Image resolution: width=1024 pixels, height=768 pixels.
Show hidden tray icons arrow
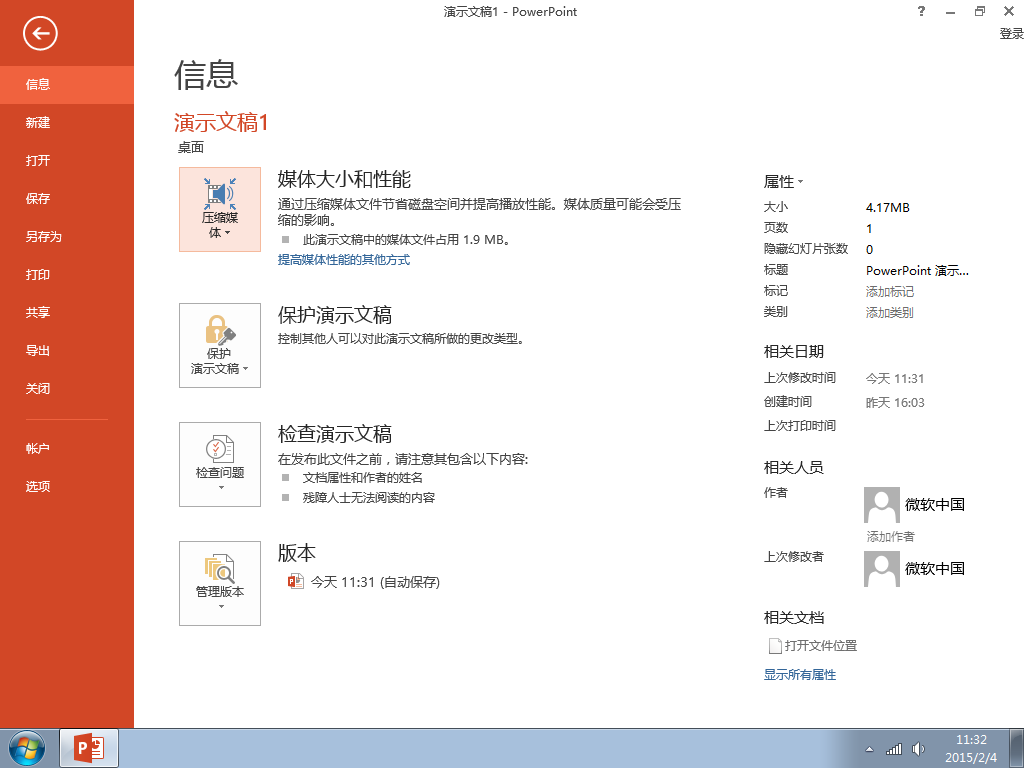[869, 749]
